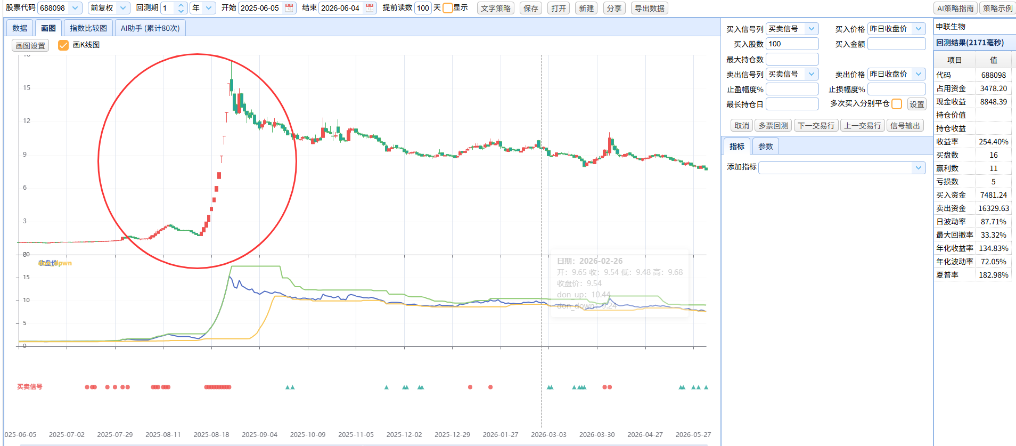The width and height of the screenshot is (1016, 446).
Task: Expand the 卖出价格 dropdown
Action: tap(919, 74)
